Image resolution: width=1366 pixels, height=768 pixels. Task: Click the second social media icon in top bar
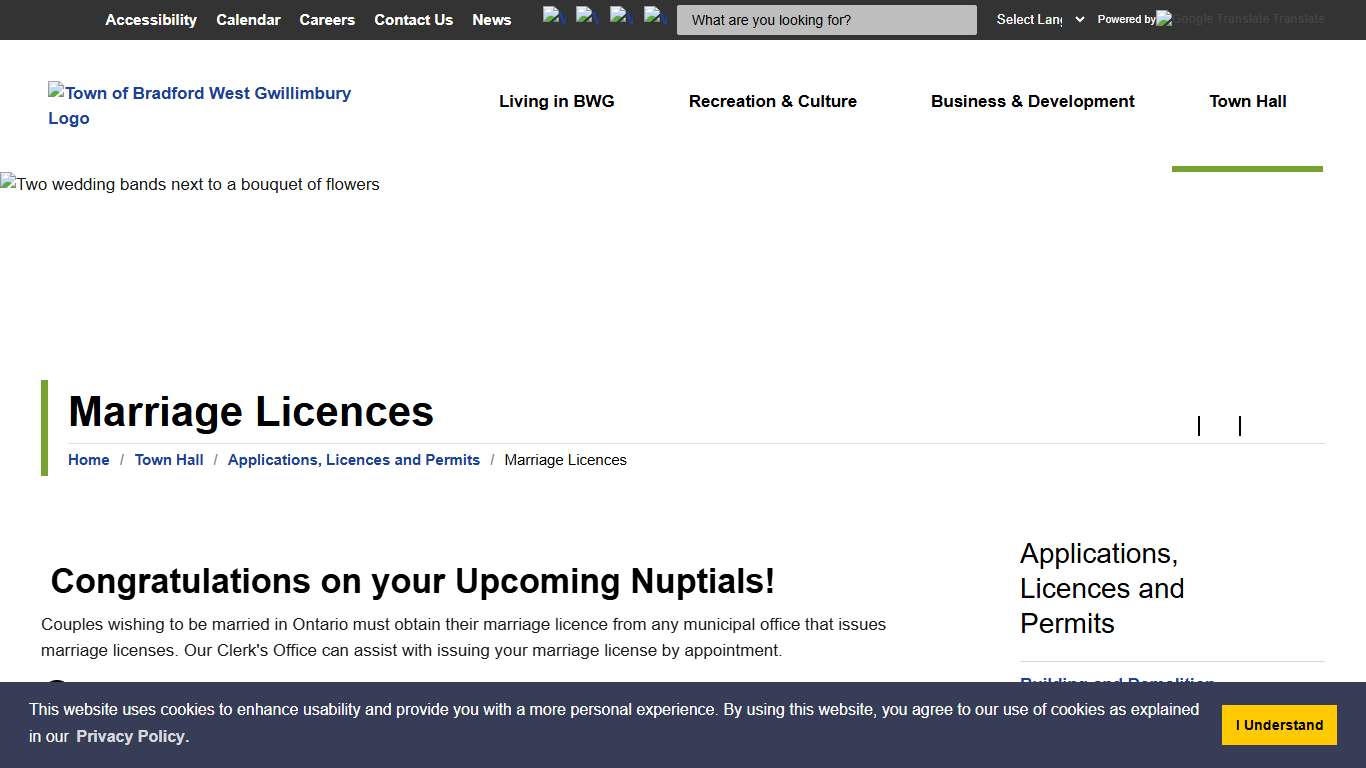pos(587,16)
